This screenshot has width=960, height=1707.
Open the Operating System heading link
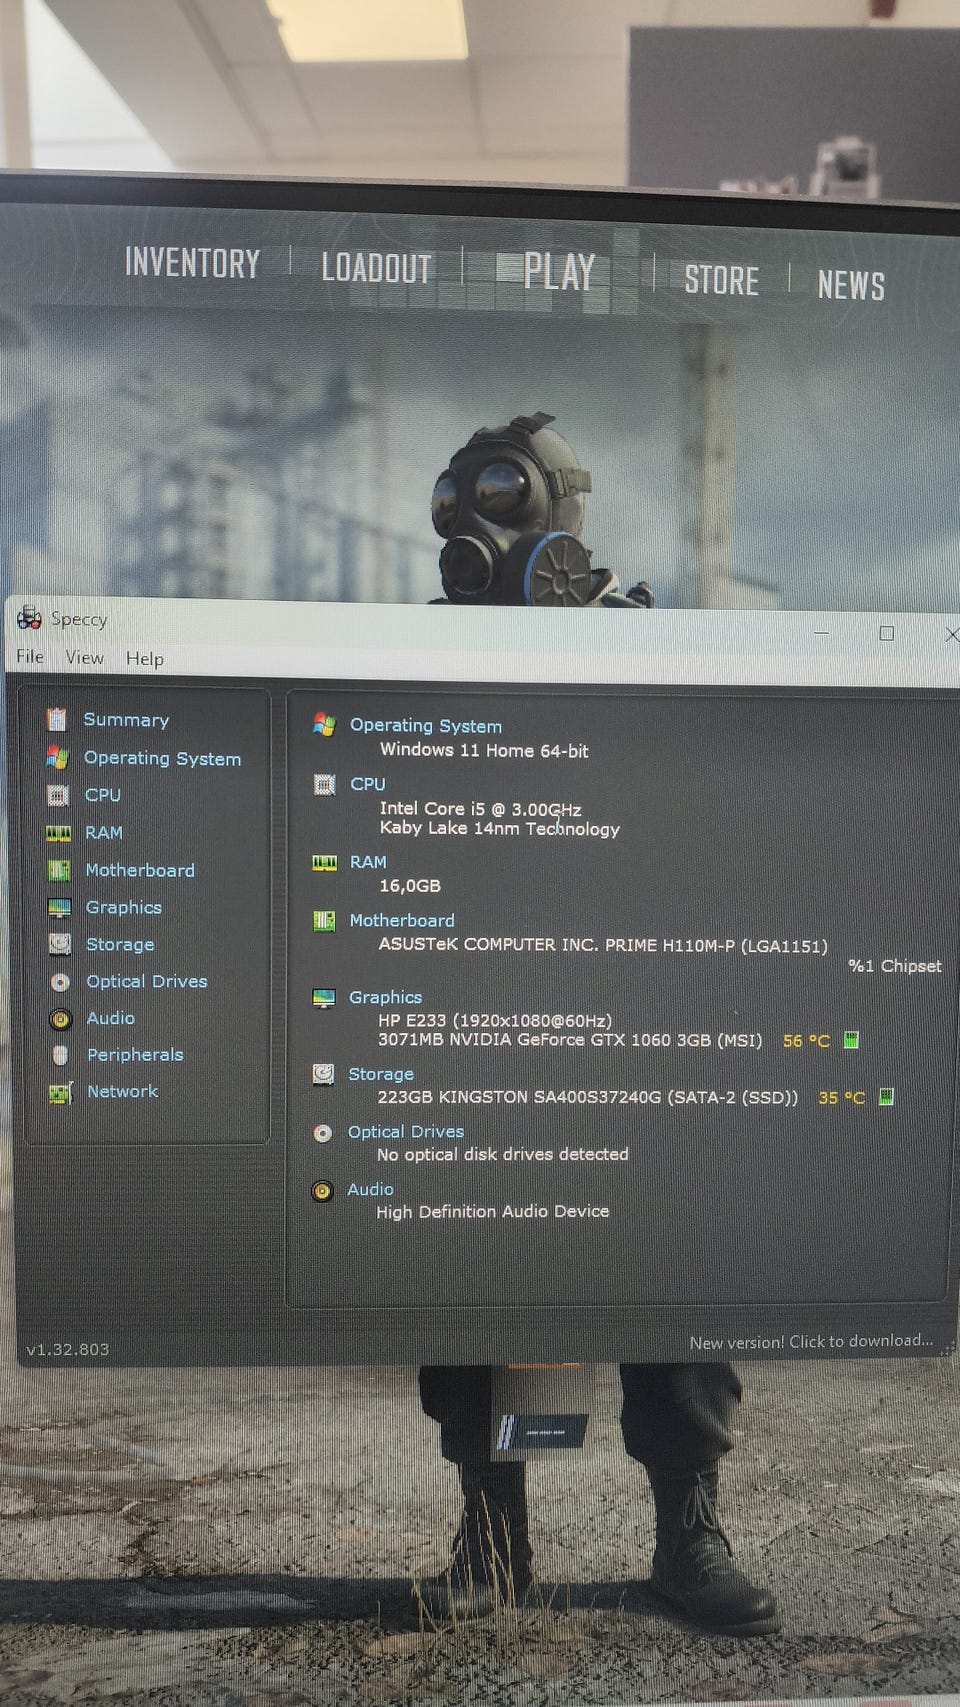click(x=426, y=725)
